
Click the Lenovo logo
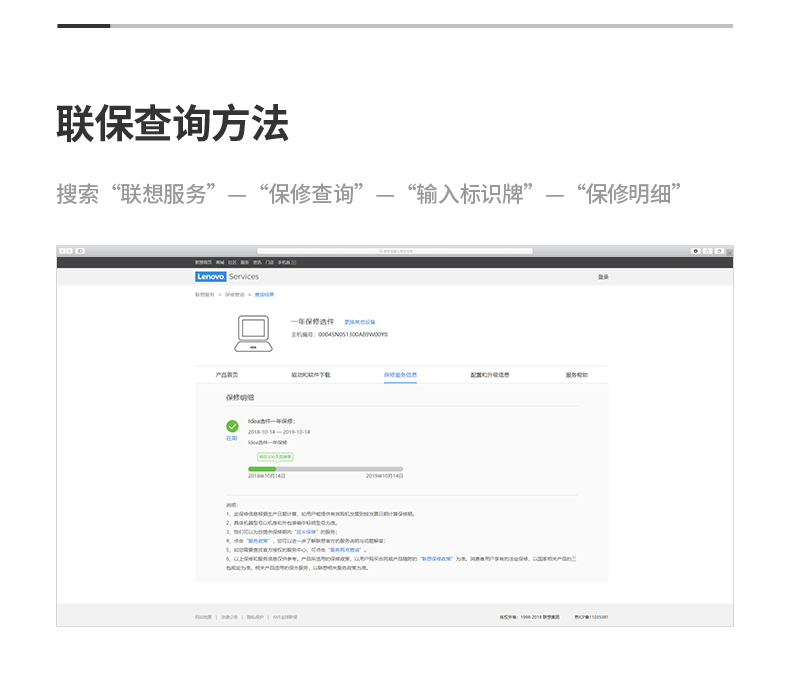(x=211, y=277)
